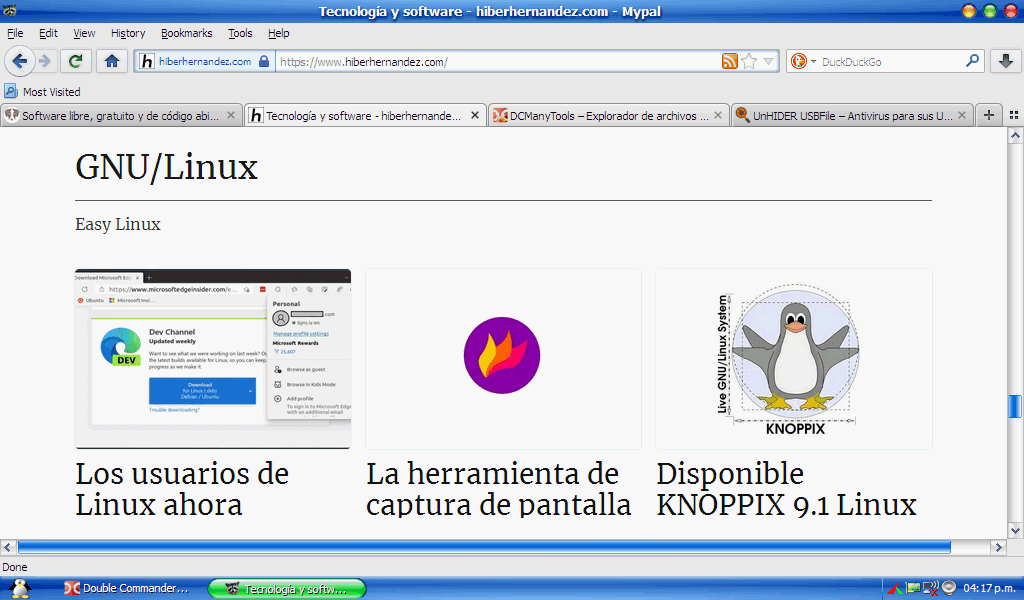This screenshot has height=600, width=1024.
Task: Open the 'Los usuarios de Linux ahora' headline
Action: coord(182,490)
